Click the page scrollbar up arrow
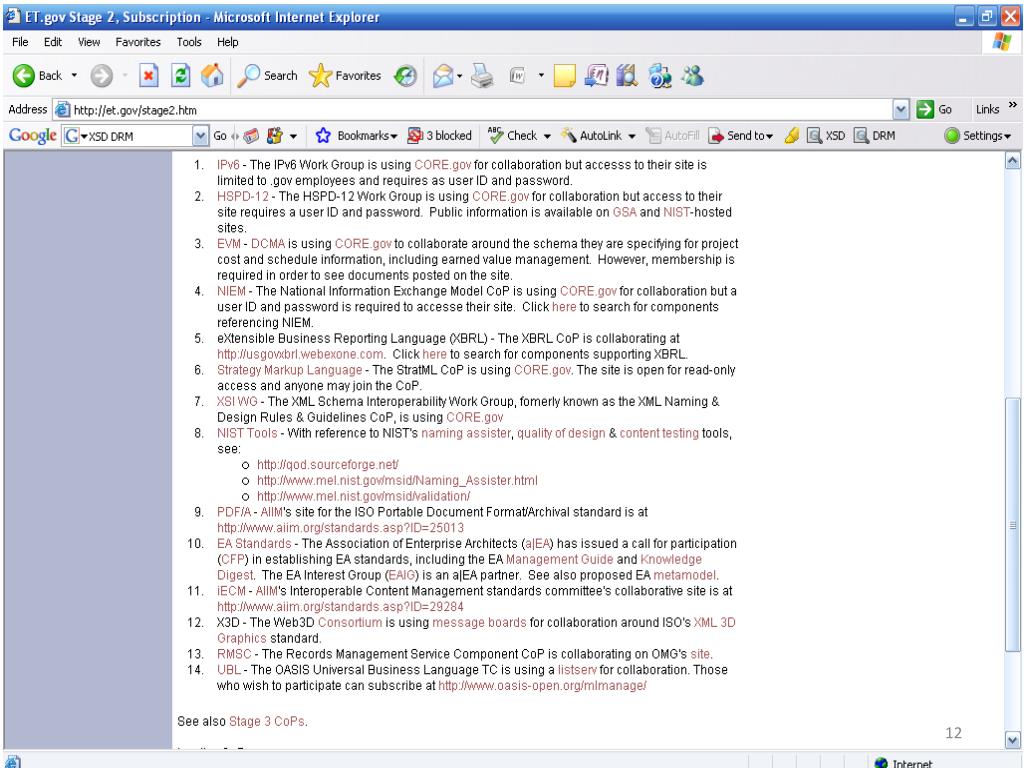 [1012, 161]
